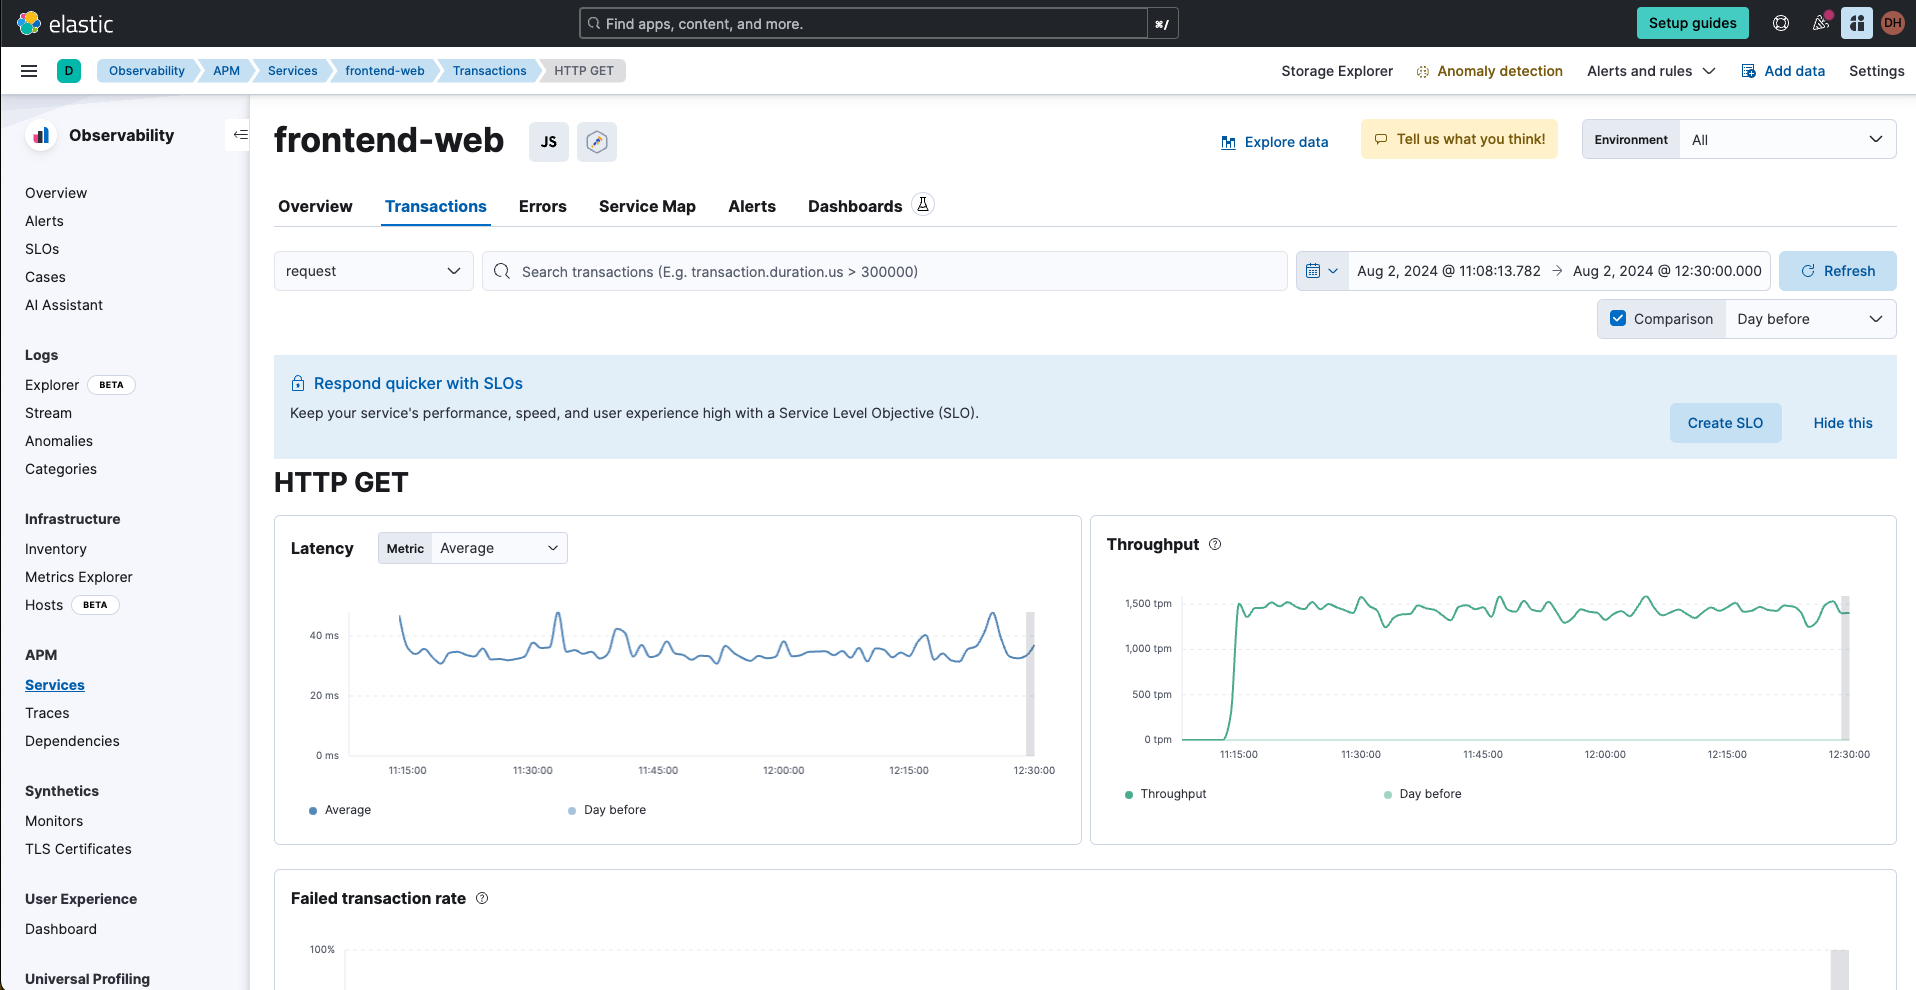Viewport: 1916px width, 990px height.
Task: Open the request transaction type dropdown
Action: coord(373,271)
